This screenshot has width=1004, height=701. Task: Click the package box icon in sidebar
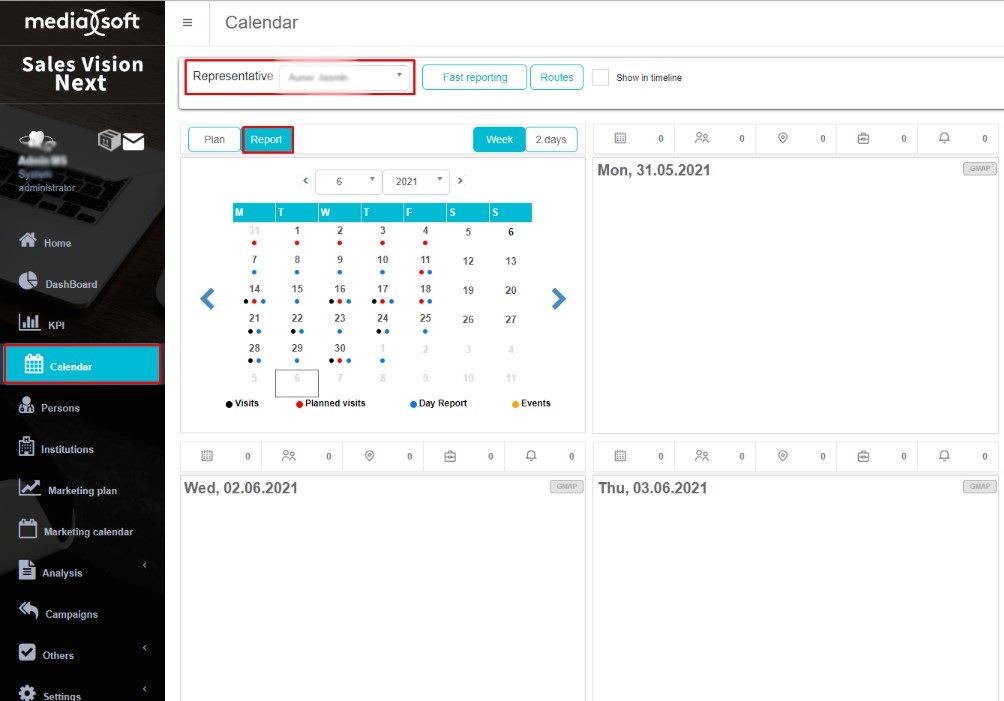coord(108,140)
